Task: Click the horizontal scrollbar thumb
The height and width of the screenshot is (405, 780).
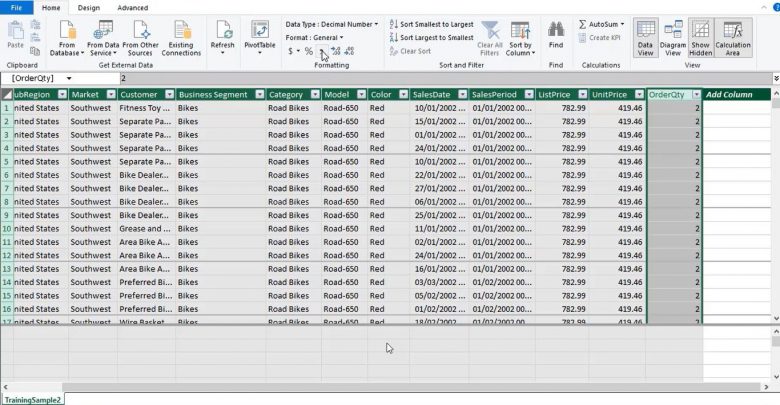Action: 411,387
